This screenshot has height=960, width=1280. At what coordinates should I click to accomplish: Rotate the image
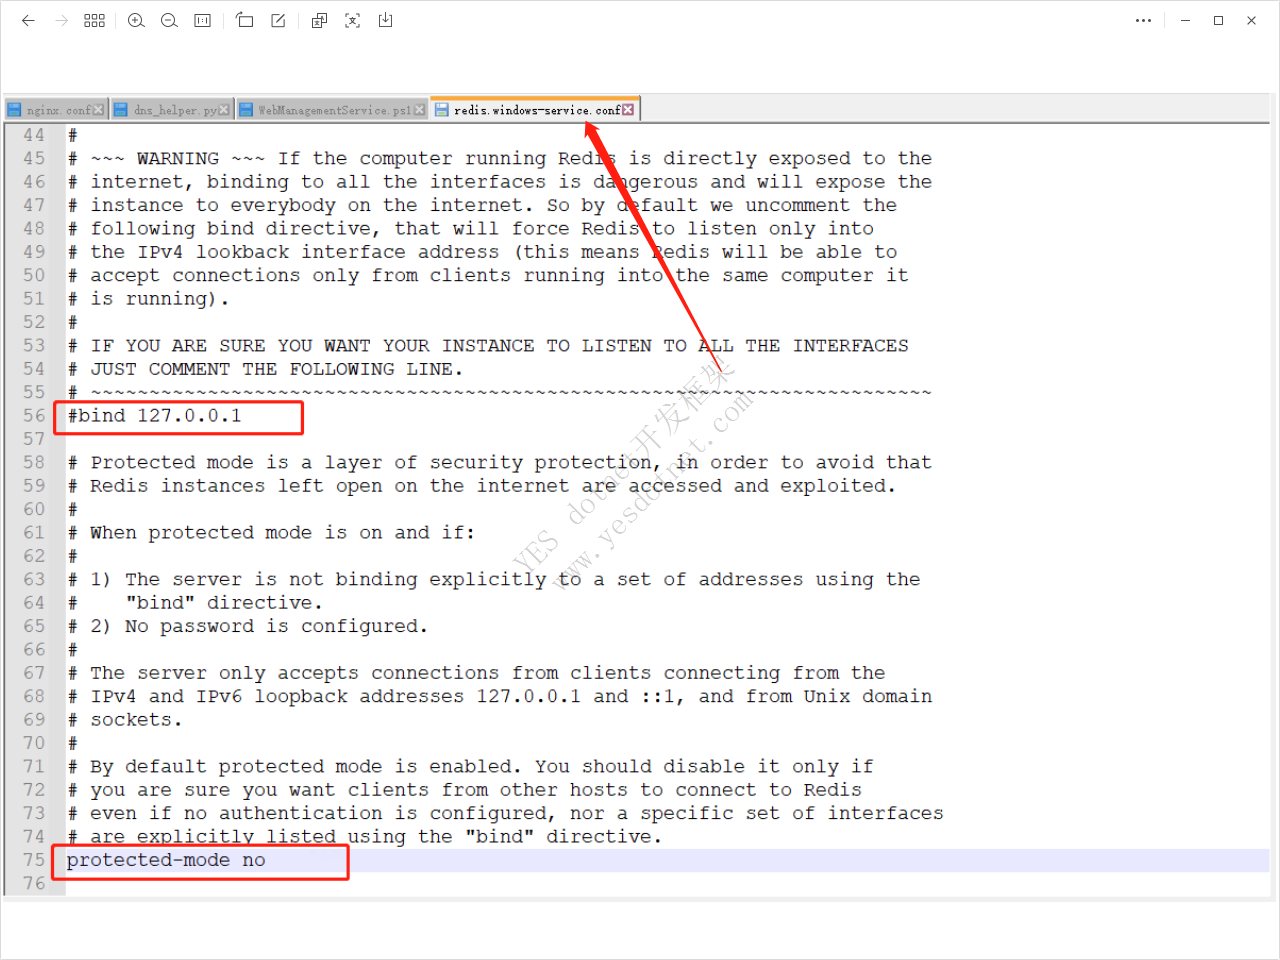point(244,20)
